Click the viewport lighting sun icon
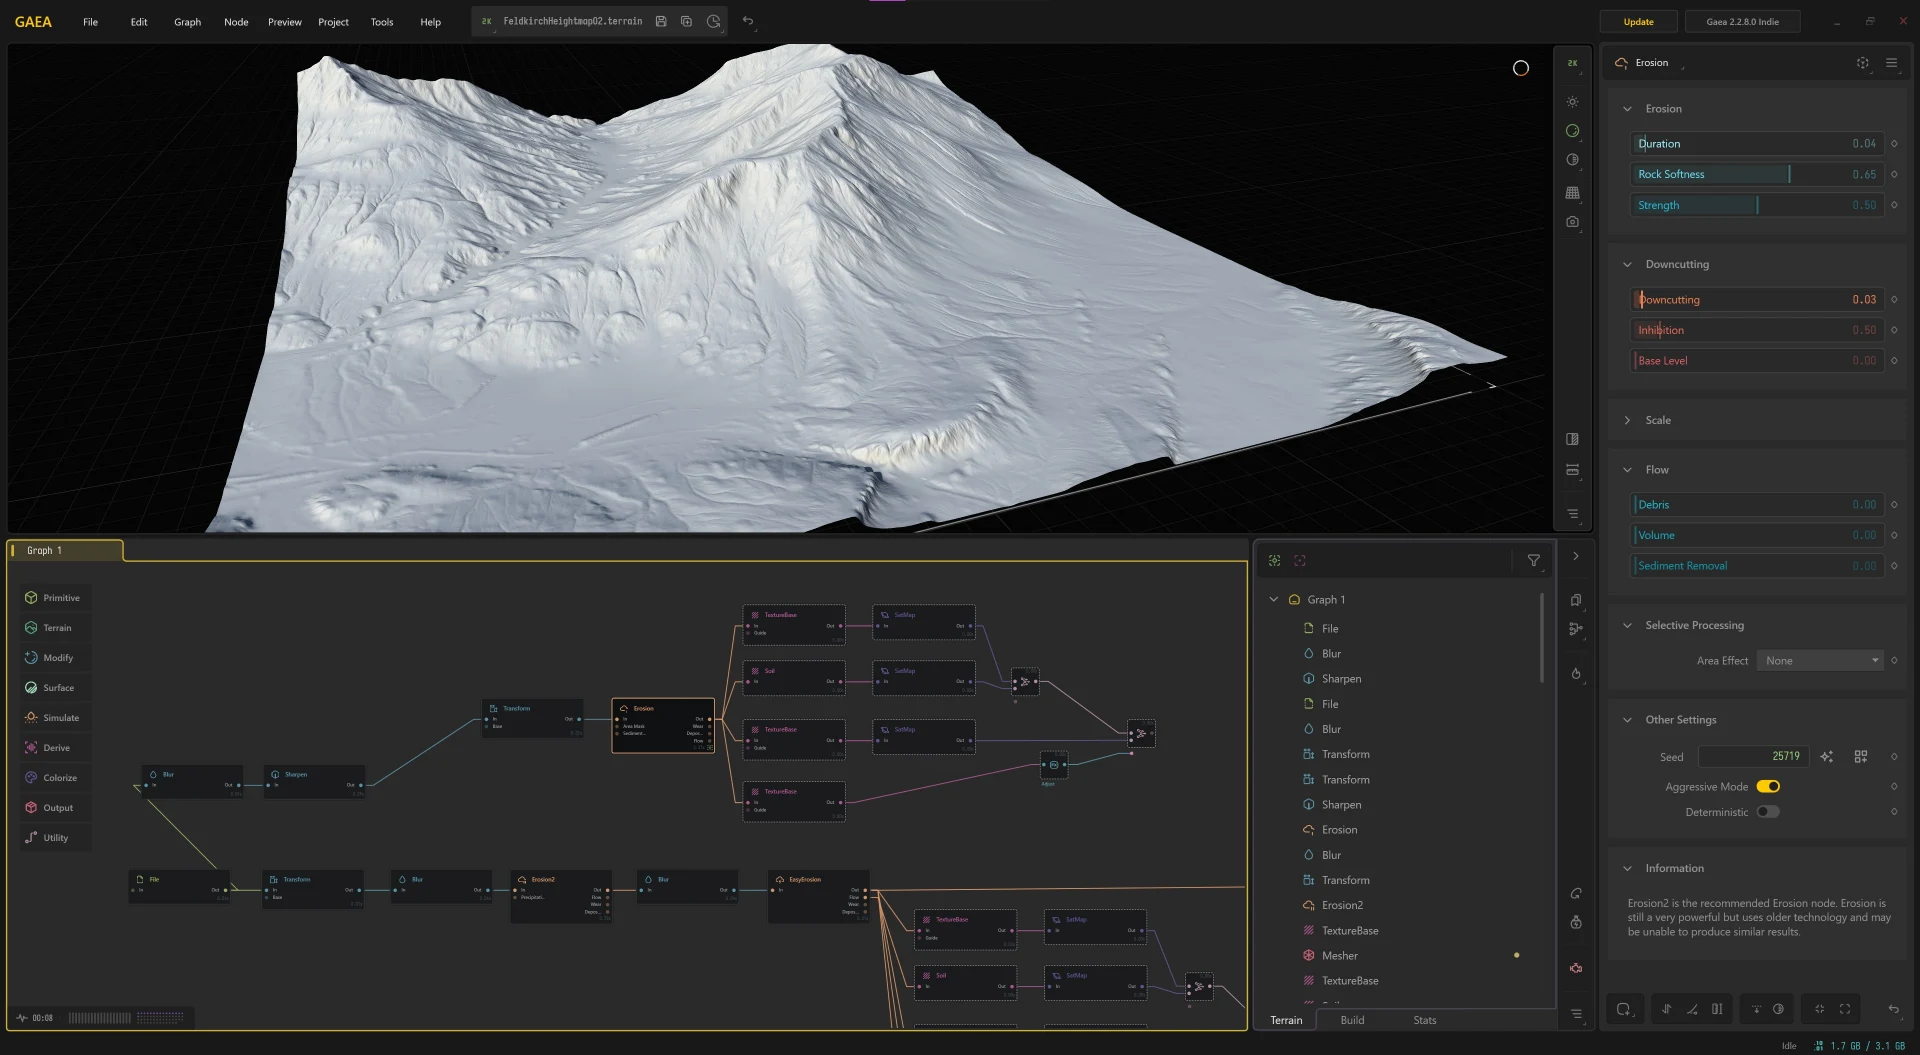The height and width of the screenshot is (1055, 1920). coord(1572,102)
